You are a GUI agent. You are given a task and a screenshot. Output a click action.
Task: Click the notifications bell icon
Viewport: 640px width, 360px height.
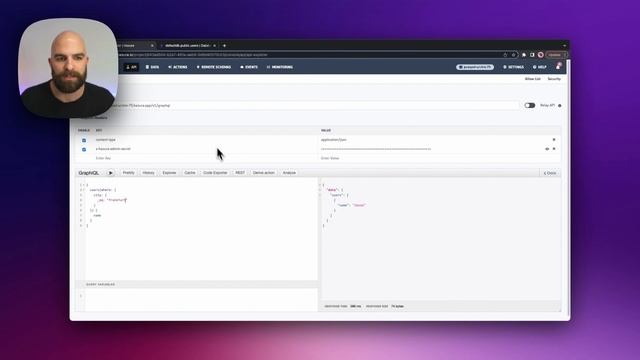click(x=558, y=67)
